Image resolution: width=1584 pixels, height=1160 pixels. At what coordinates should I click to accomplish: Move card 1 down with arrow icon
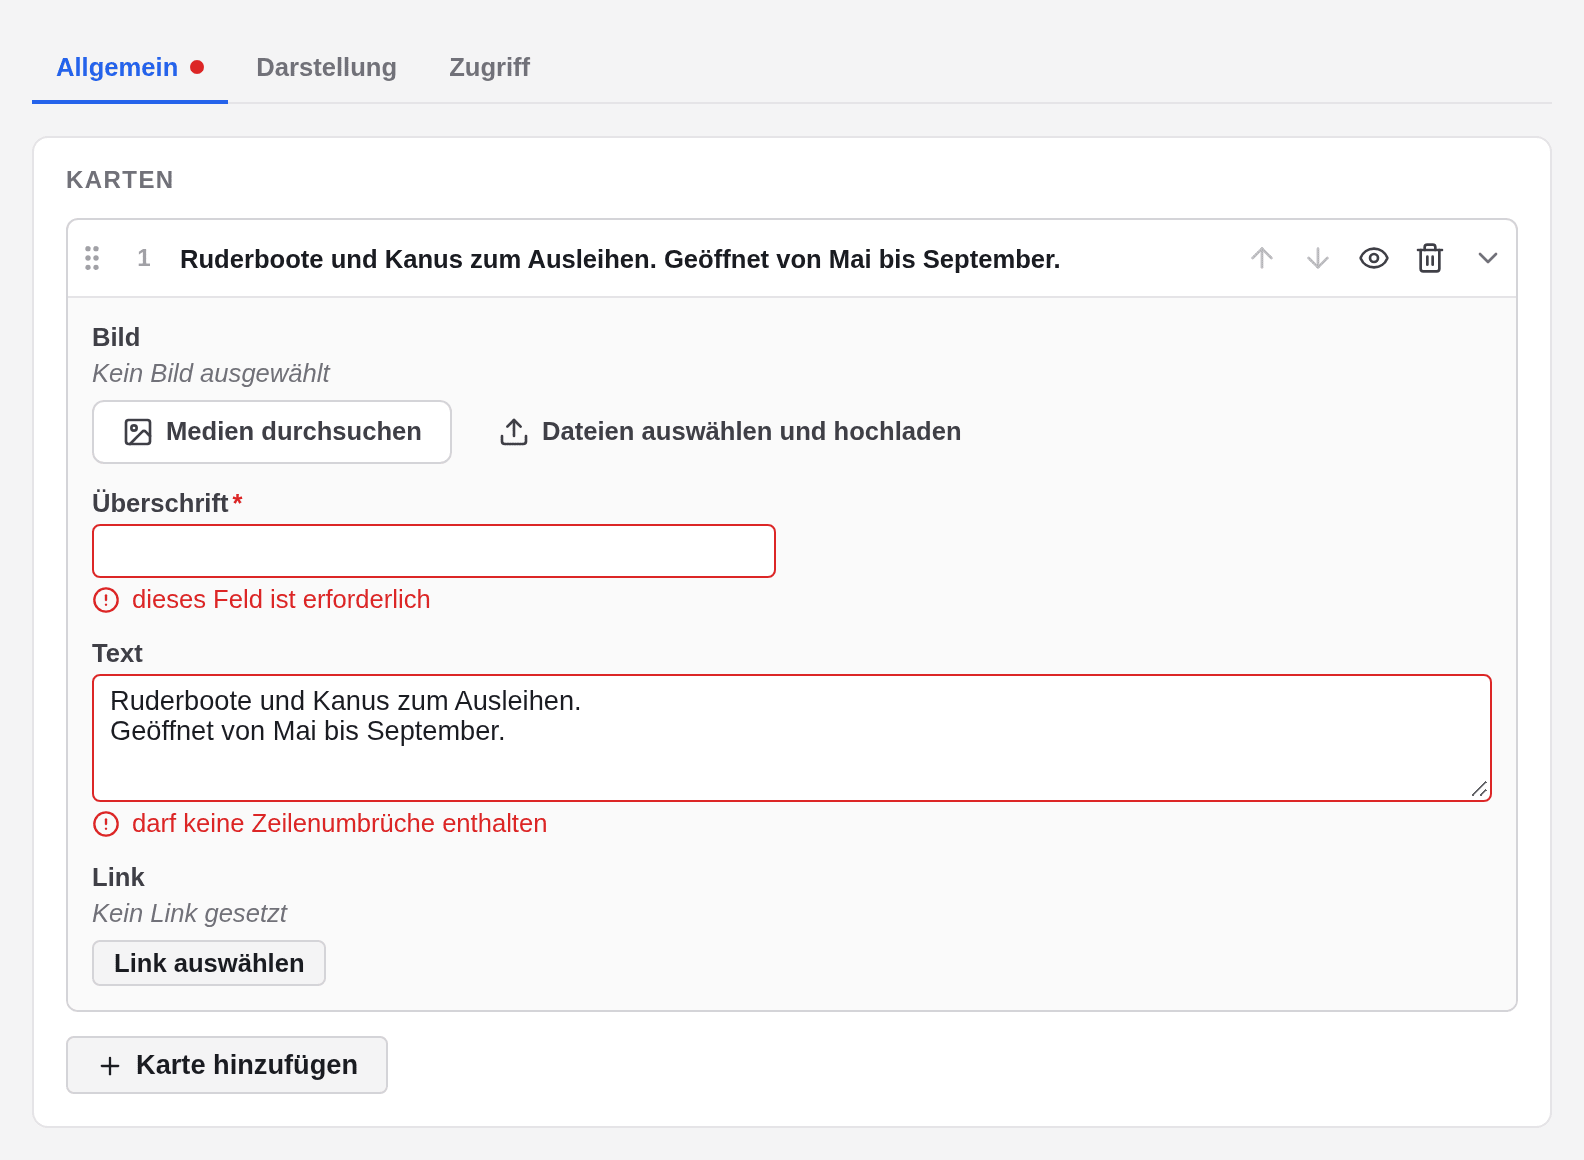tap(1318, 258)
